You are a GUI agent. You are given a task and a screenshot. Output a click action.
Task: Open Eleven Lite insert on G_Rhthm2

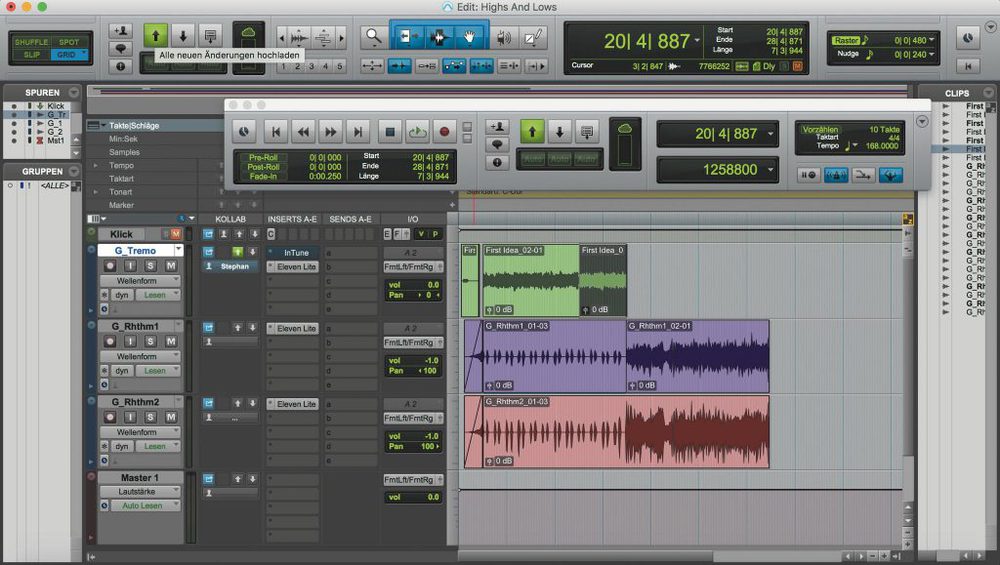293,404
